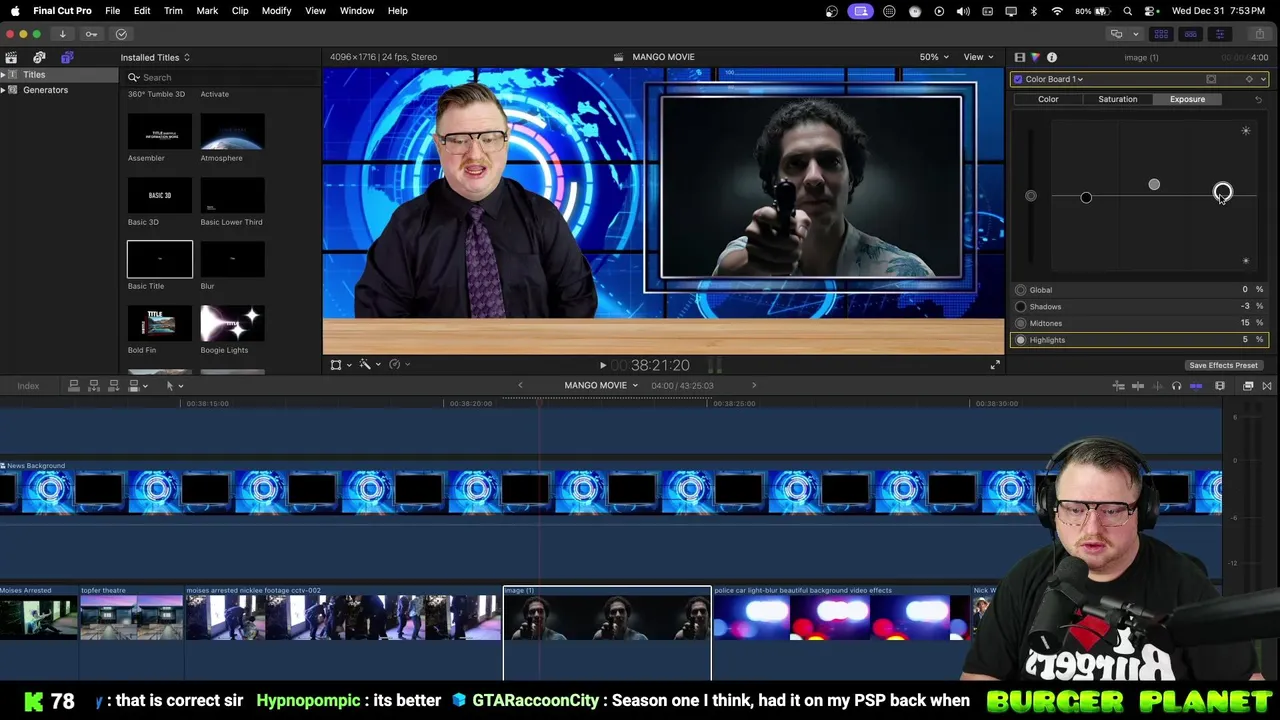Connect clip to primary storyline icon
This screenshot has width=1280, height=720.
click(73, 385)
